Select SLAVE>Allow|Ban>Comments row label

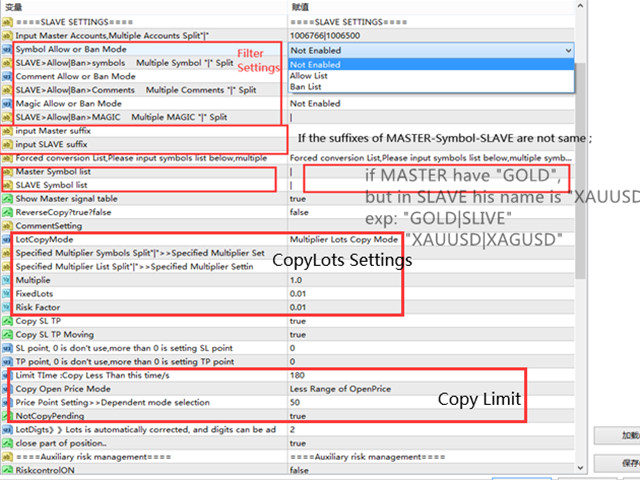pyautogui.click(x=136, y=90)
